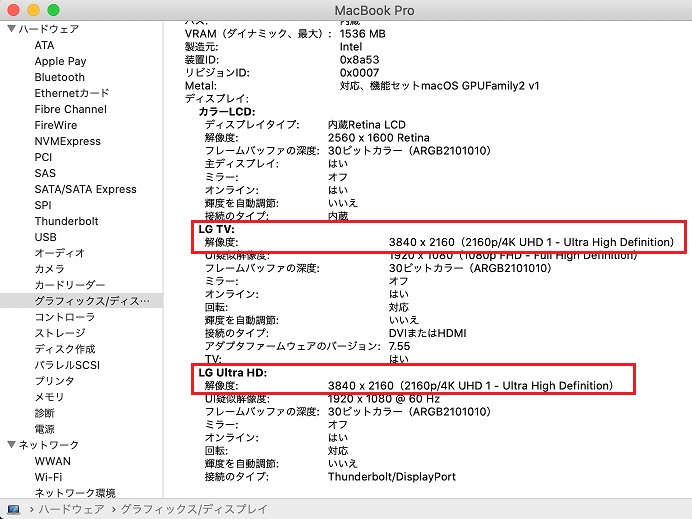Select Wi-Fi under ネットワーク
Screen dimensions: 692x519
48,477
